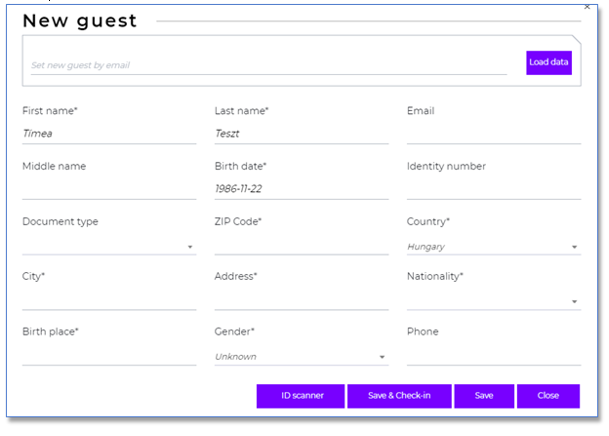The height and width of the screenshot is (436, 609).
Task: Open the ID scanner
Action: click(301, 396)
